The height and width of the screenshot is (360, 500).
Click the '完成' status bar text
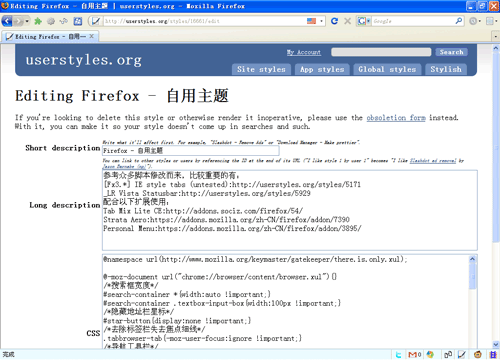click(9, 354)
